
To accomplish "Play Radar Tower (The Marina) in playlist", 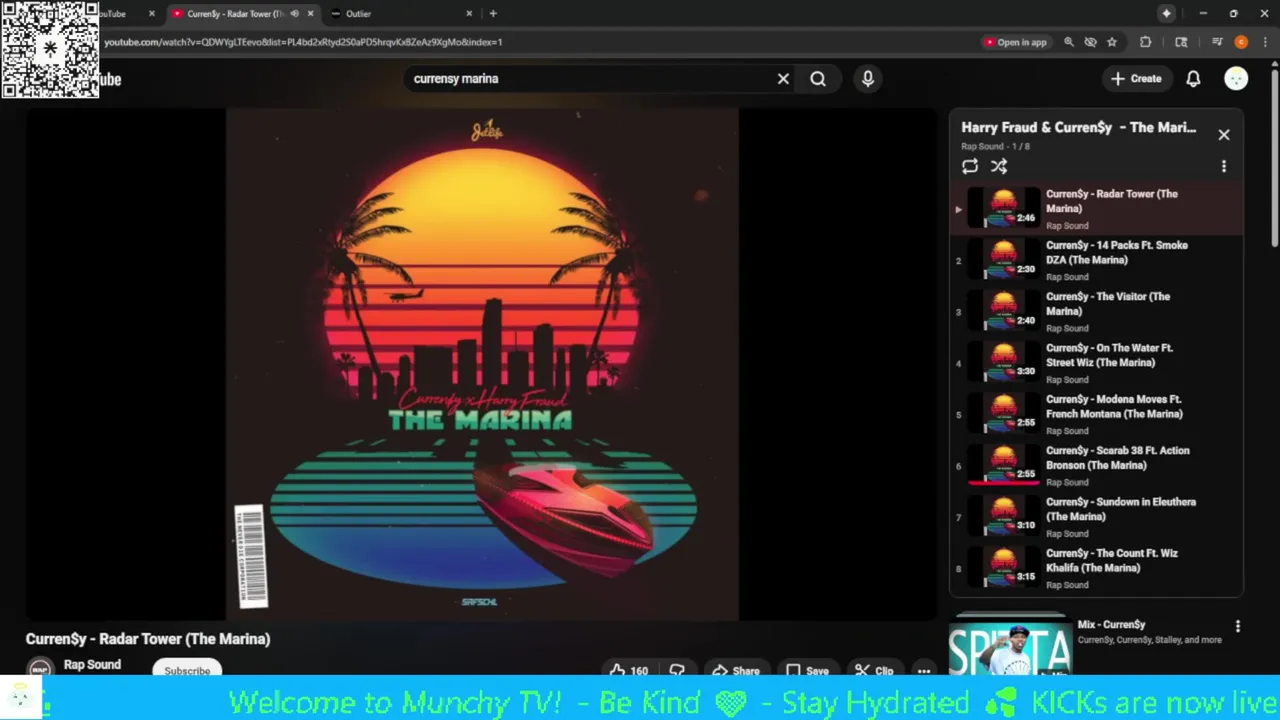I will [1096, 209].
